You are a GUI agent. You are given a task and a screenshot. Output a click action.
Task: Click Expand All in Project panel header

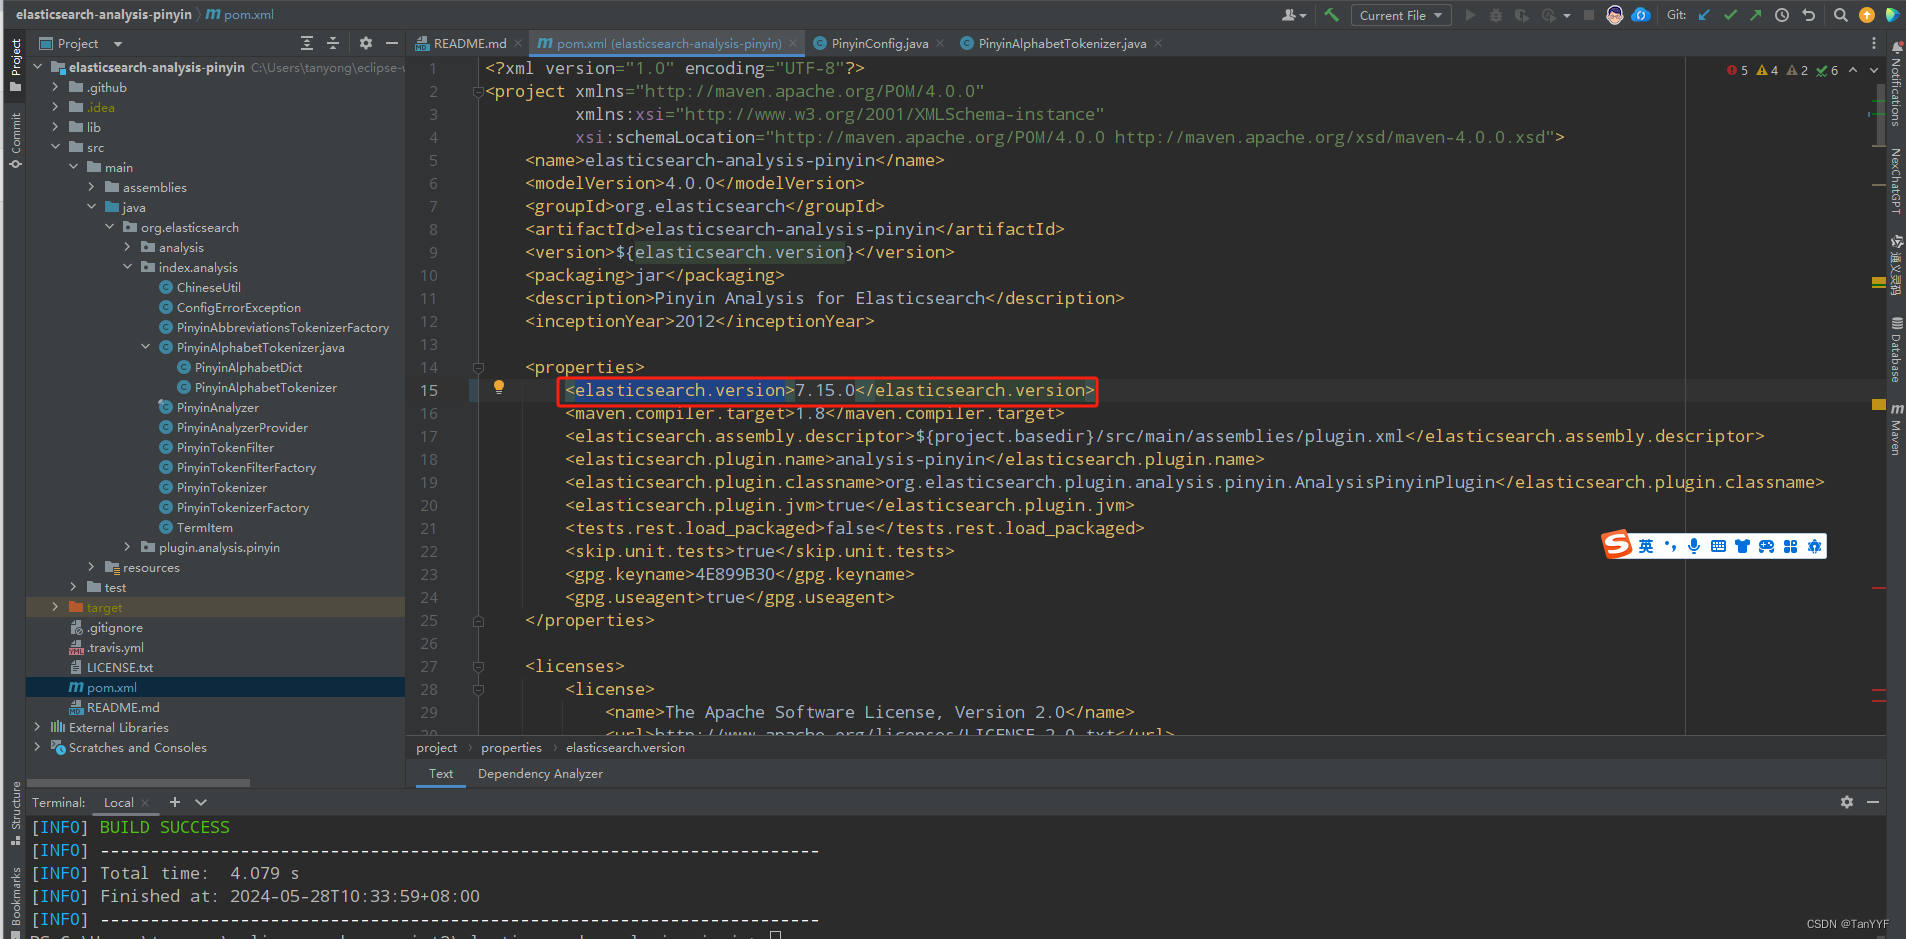307,43
